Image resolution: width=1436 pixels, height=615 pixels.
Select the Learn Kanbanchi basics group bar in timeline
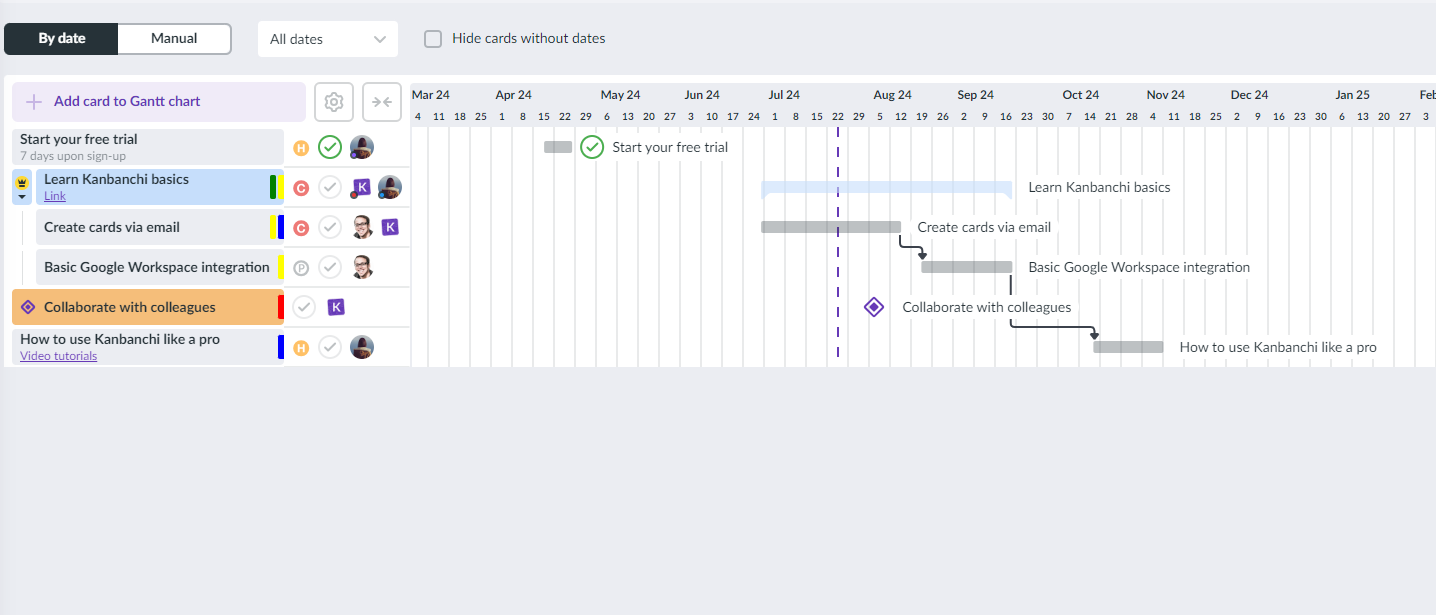click(x=887, y=187)
